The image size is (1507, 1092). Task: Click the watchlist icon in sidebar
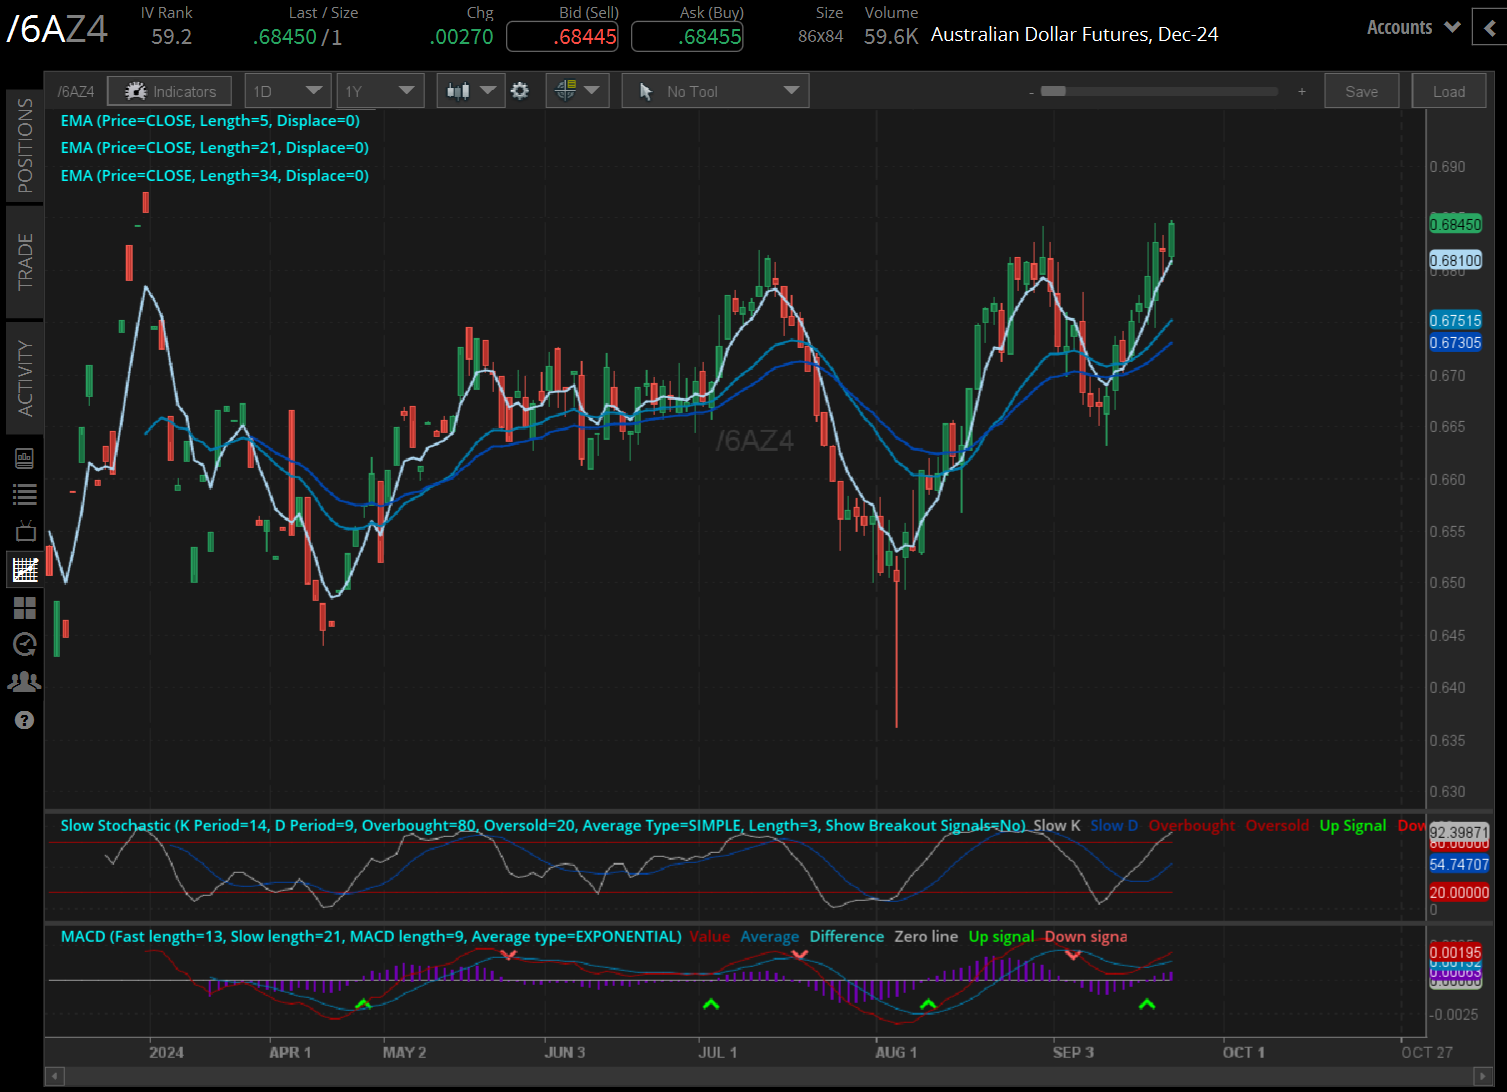(25, 493)
